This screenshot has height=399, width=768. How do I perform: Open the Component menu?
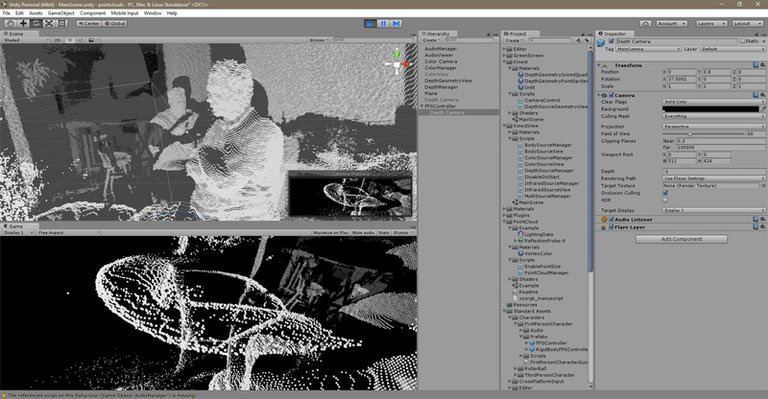point(93,13)
